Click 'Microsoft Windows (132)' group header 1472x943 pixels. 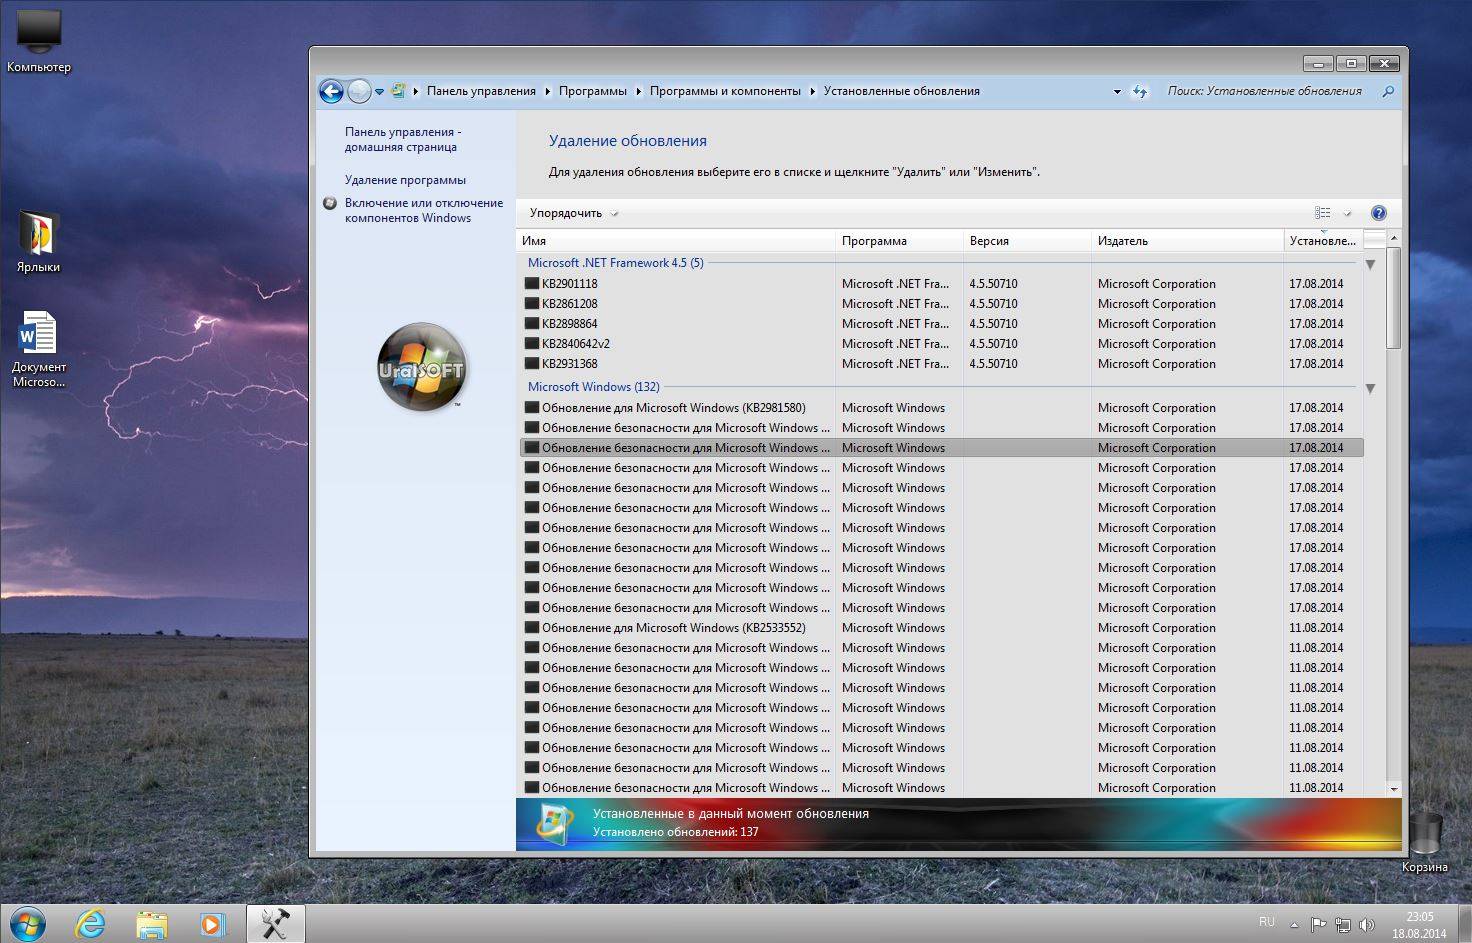[593, 387]
